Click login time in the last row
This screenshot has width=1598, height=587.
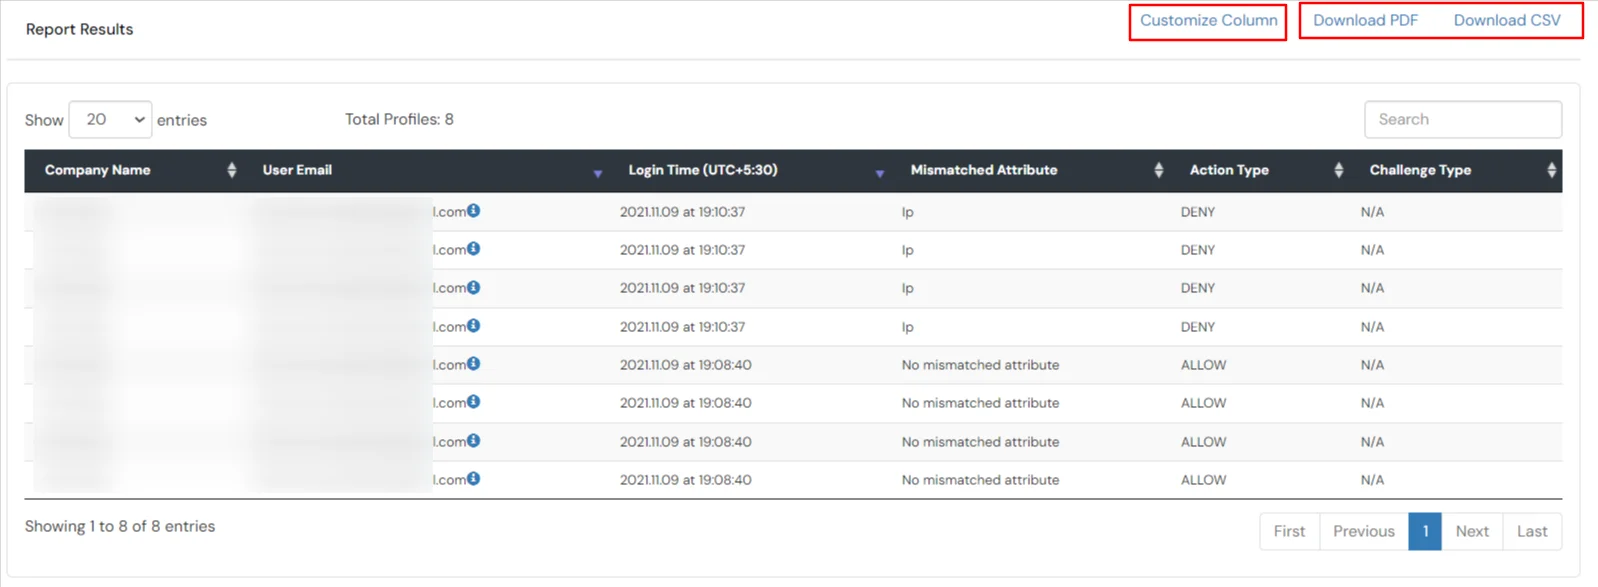pyautogui.click(x=685, y=480)
